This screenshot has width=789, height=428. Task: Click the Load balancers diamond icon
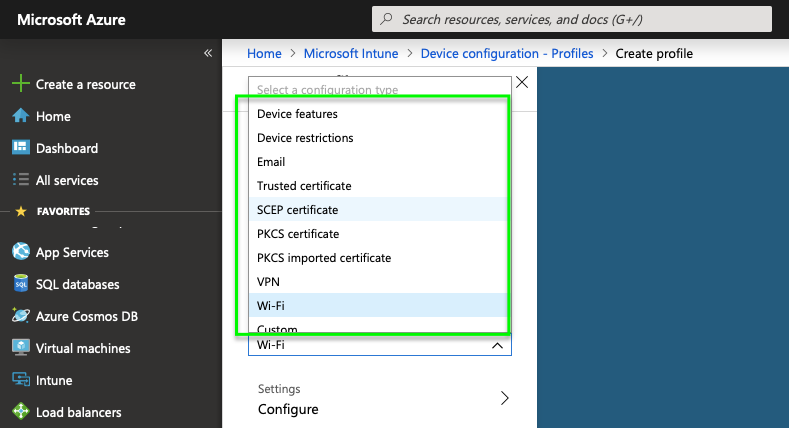tap(20, 412)
